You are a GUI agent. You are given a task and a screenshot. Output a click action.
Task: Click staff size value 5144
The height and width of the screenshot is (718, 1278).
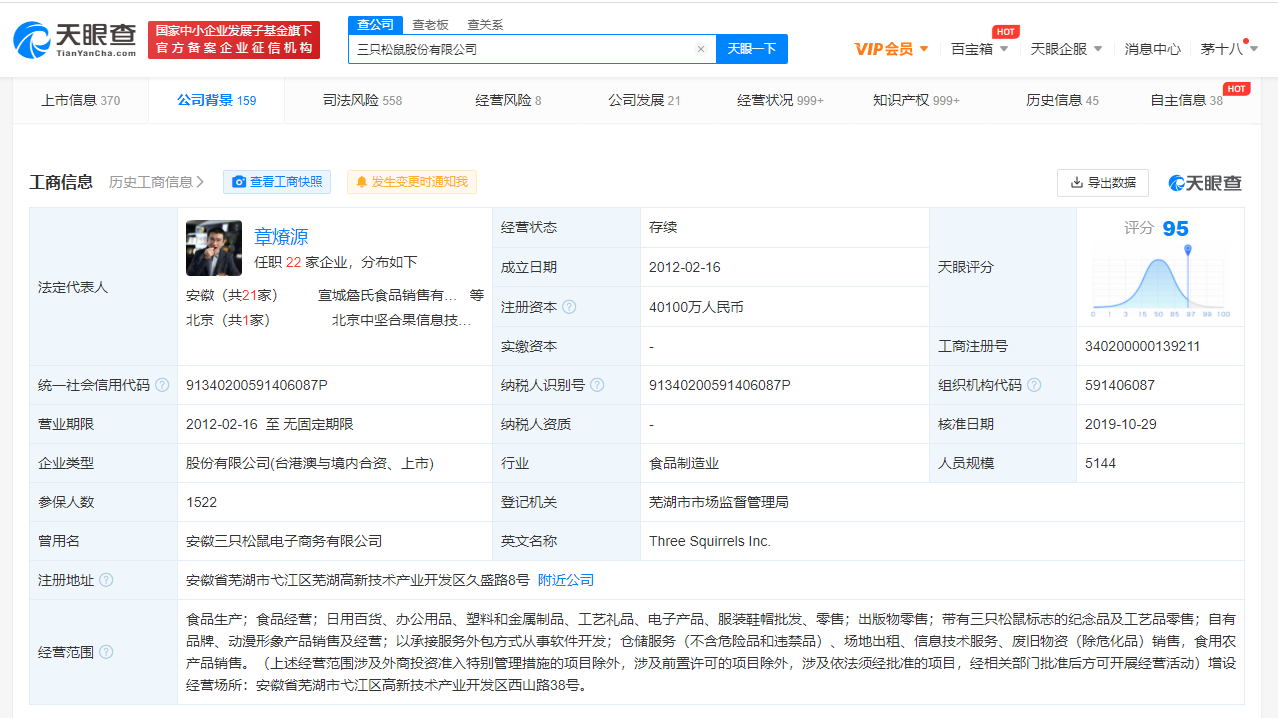(x=1100, y=463)
